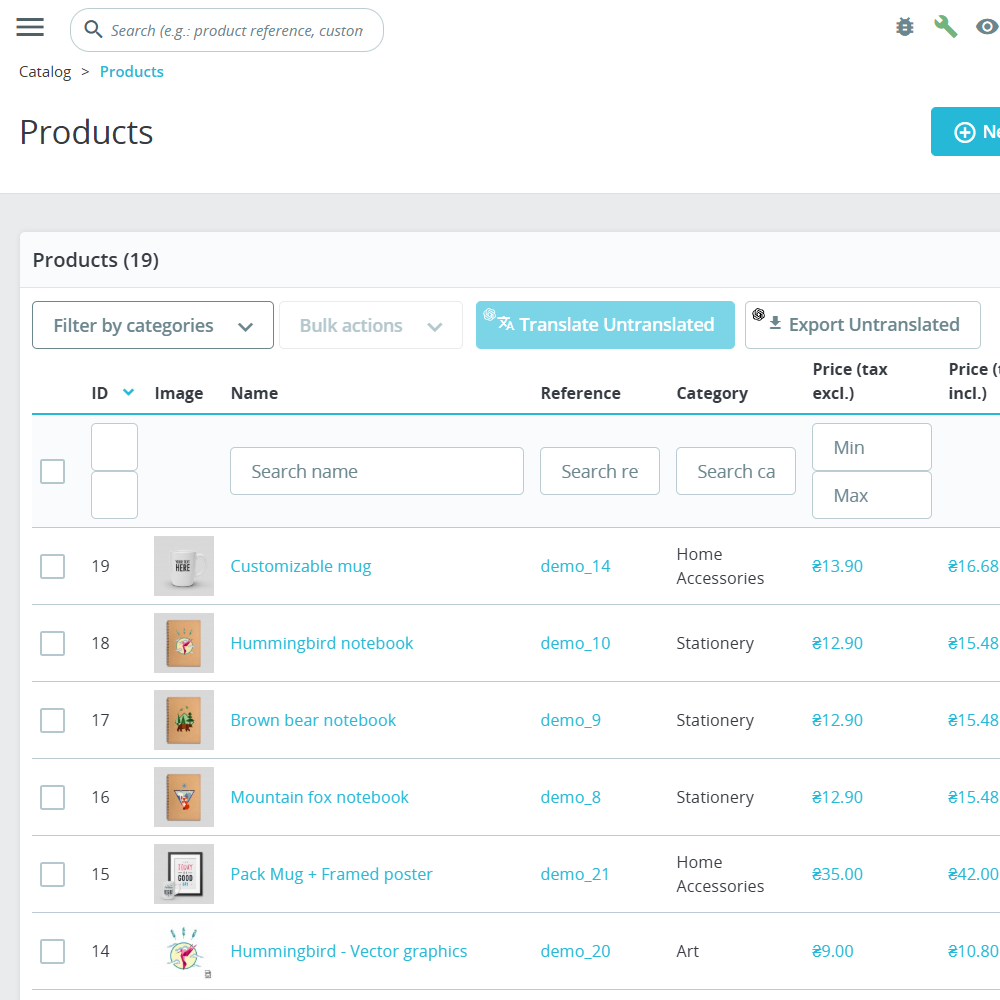1000x1000 pixels.
Task: Navigate to Catalog in the breadcrumb
Action: 45,71
